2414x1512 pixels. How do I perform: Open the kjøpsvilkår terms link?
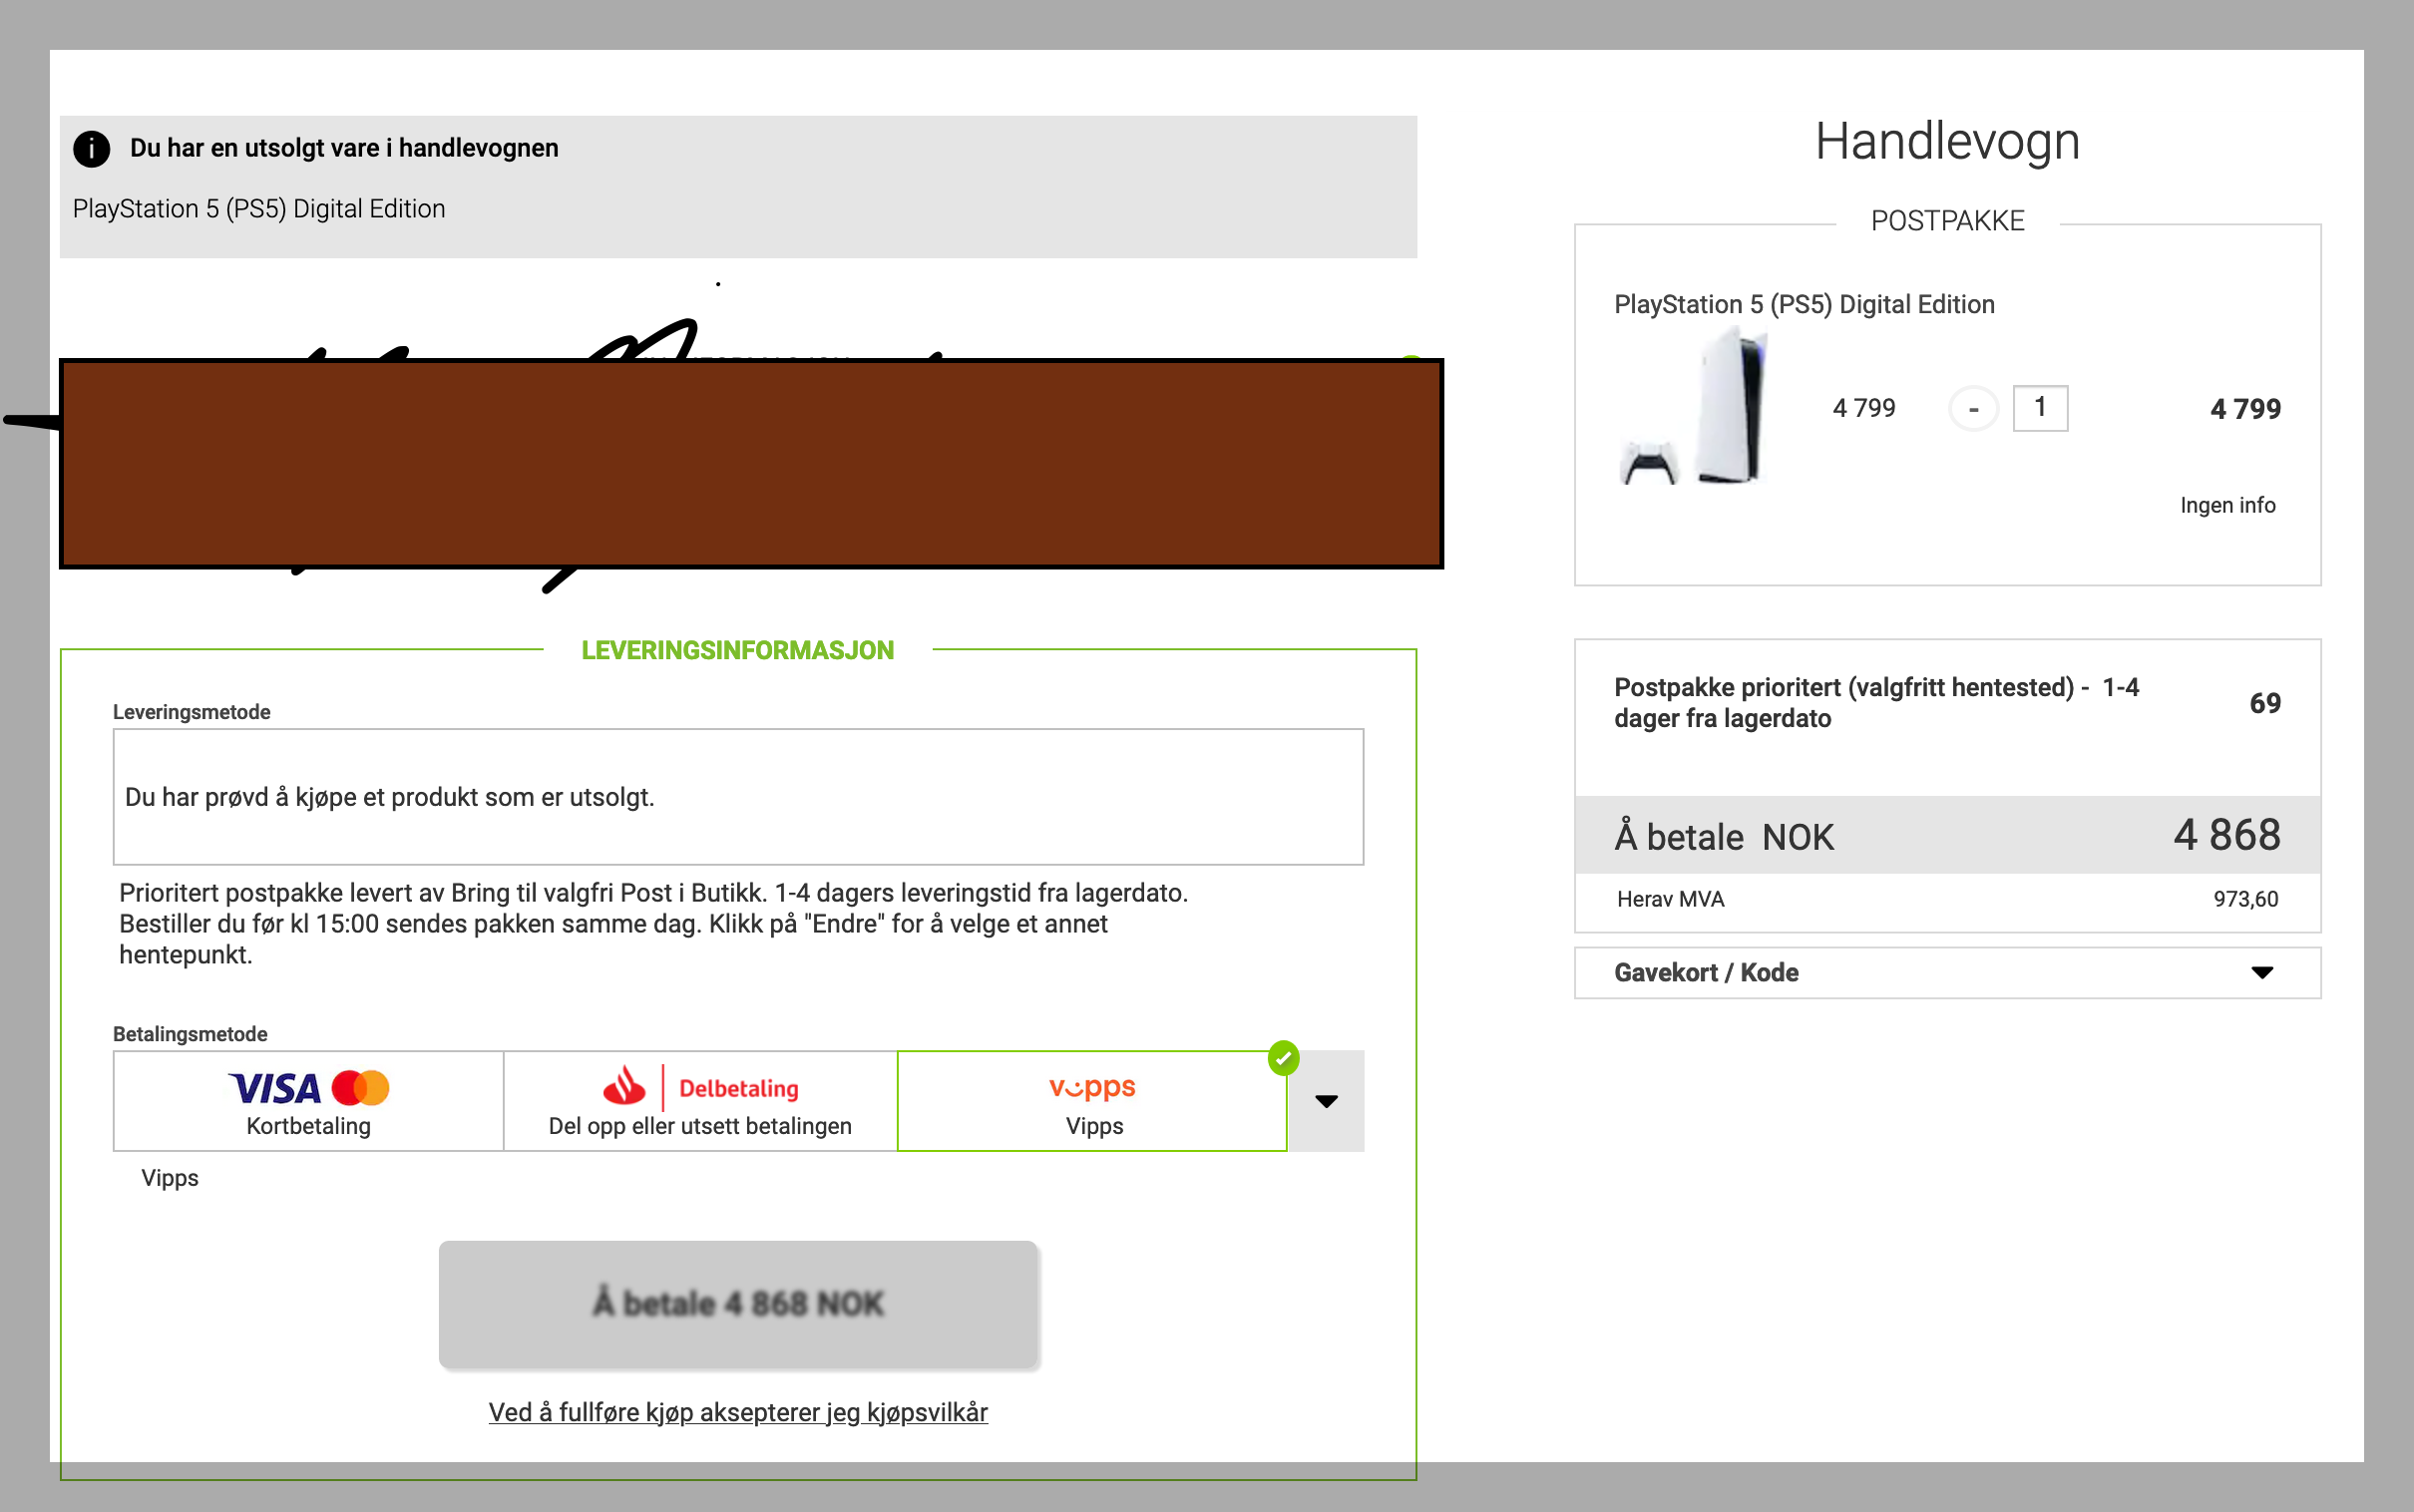[738, 1412]
